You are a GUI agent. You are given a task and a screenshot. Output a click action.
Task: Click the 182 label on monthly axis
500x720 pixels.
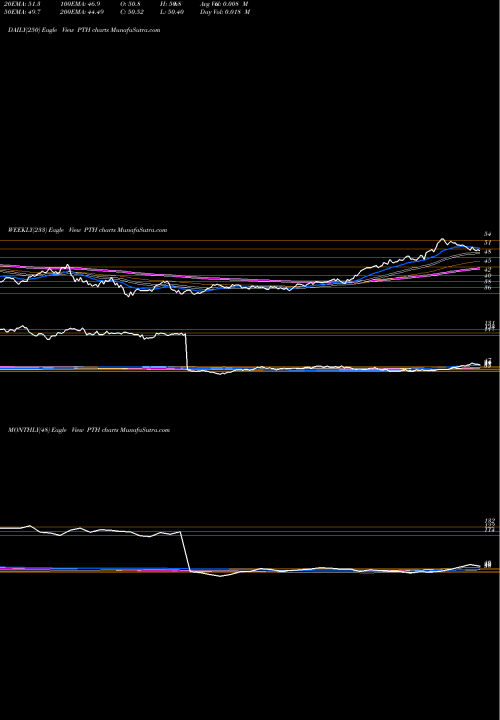489,521
